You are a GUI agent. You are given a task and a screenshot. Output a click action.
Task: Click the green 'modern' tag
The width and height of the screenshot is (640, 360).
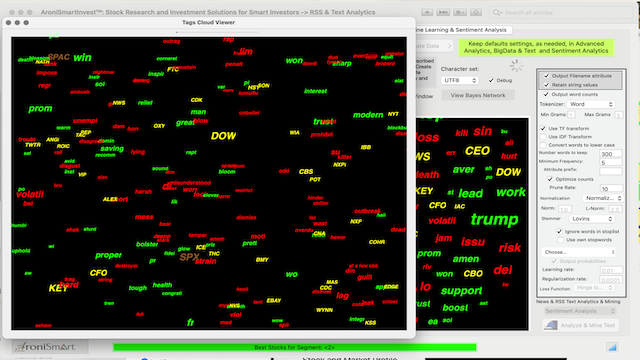point(368,115)
